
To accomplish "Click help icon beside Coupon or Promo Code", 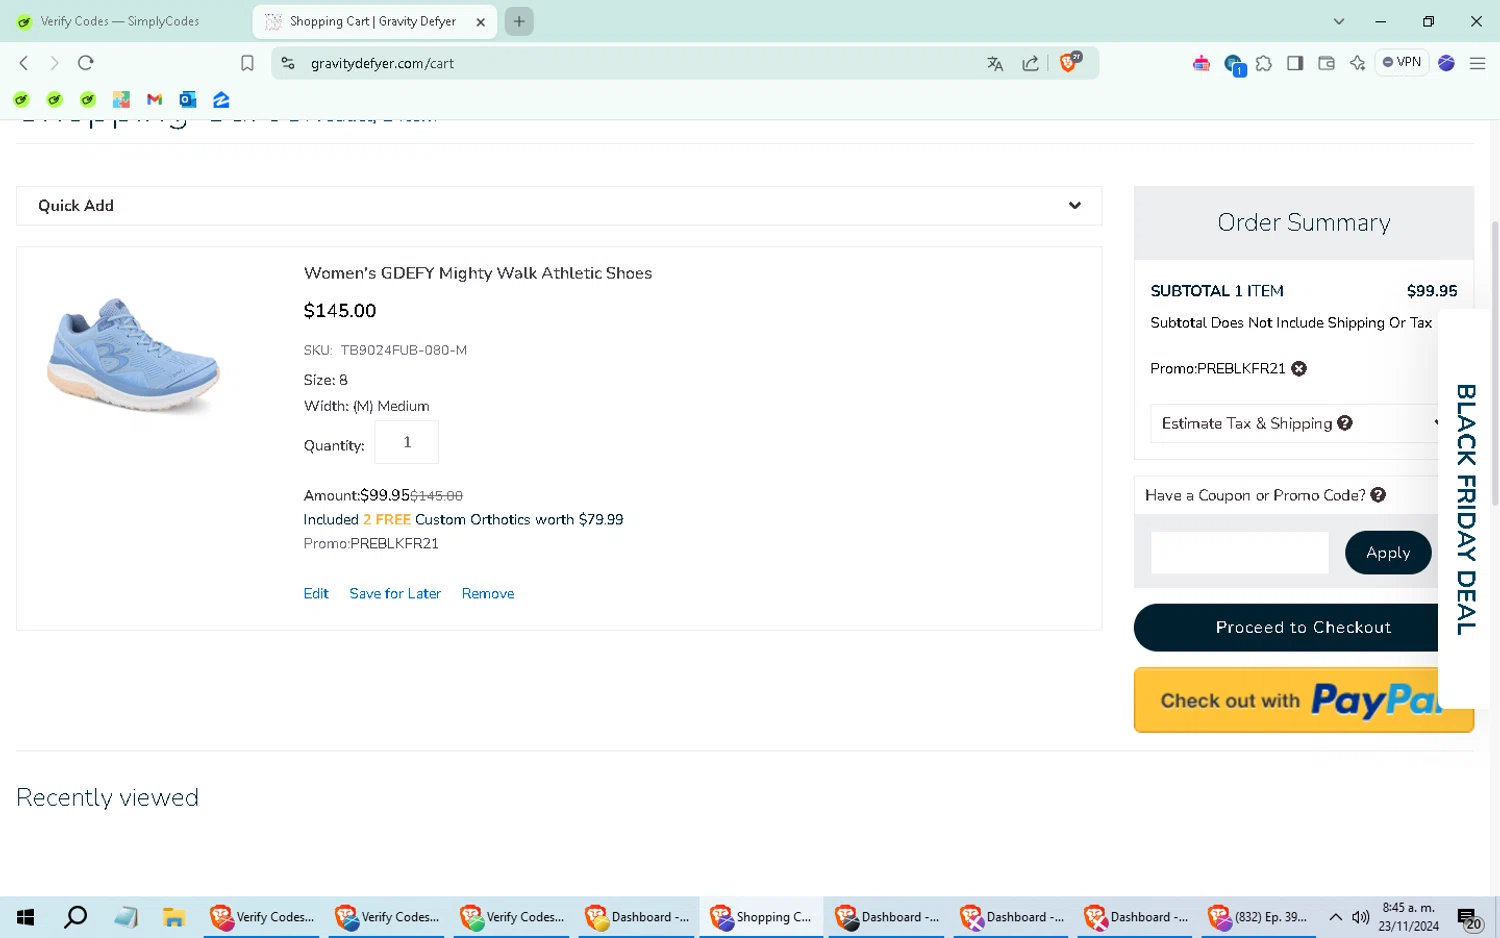I will (x=1378, y=495).
